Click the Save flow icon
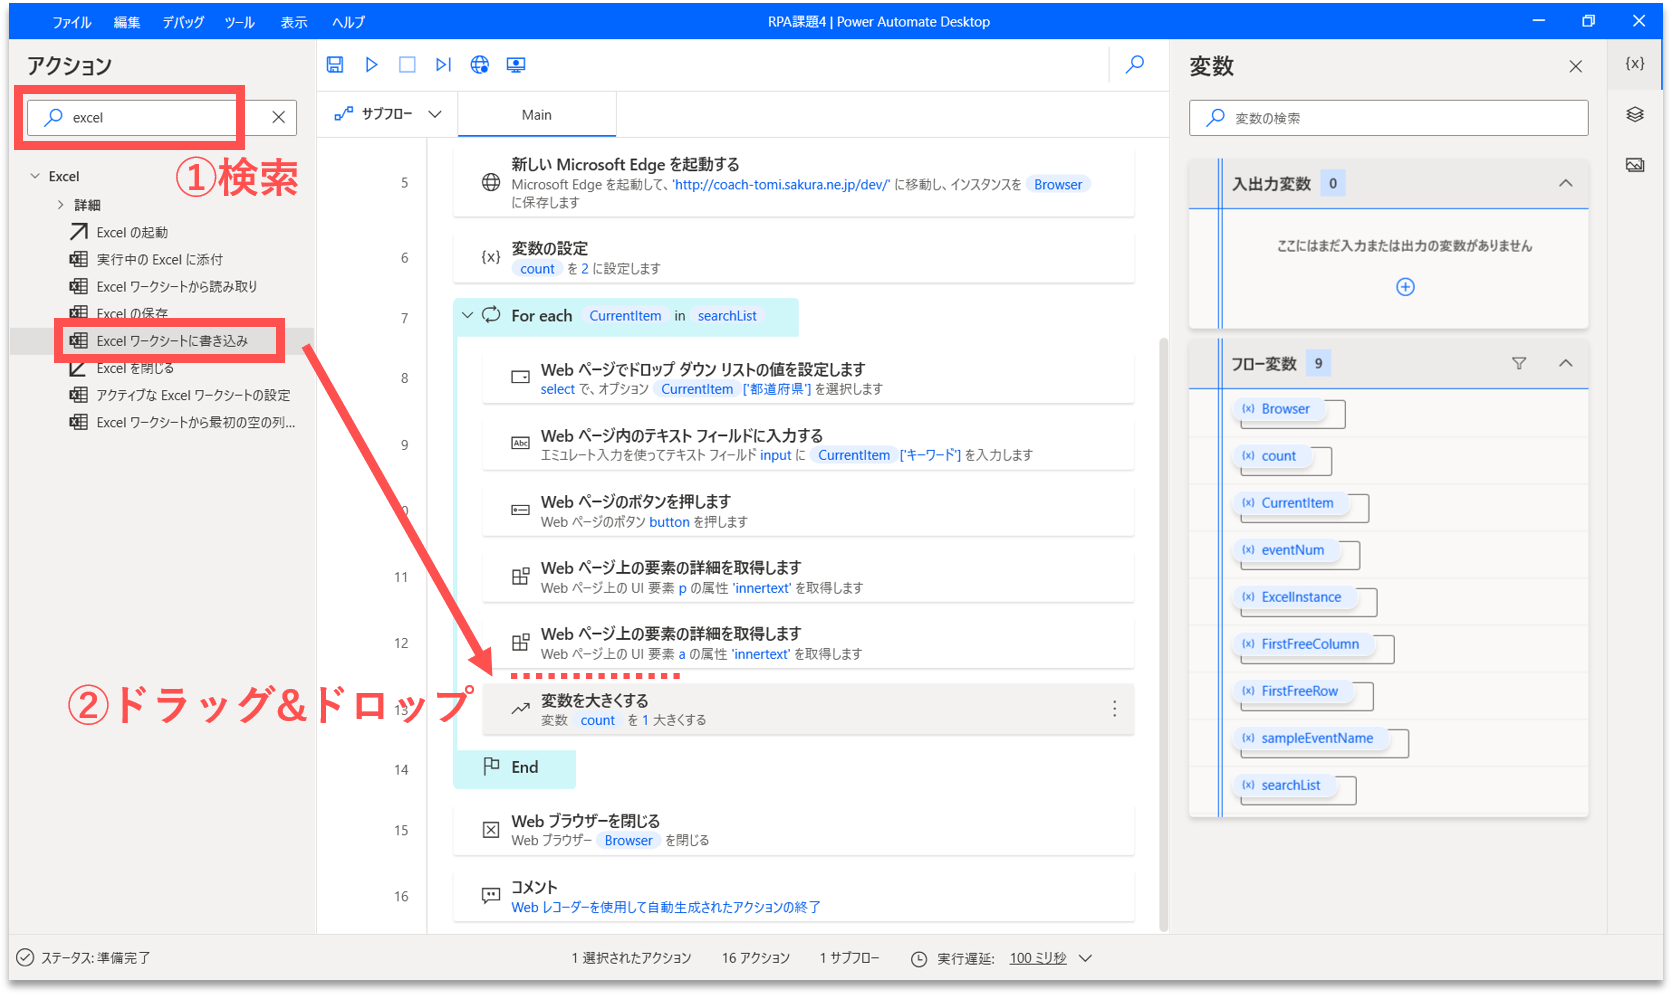 pos(335,65)
